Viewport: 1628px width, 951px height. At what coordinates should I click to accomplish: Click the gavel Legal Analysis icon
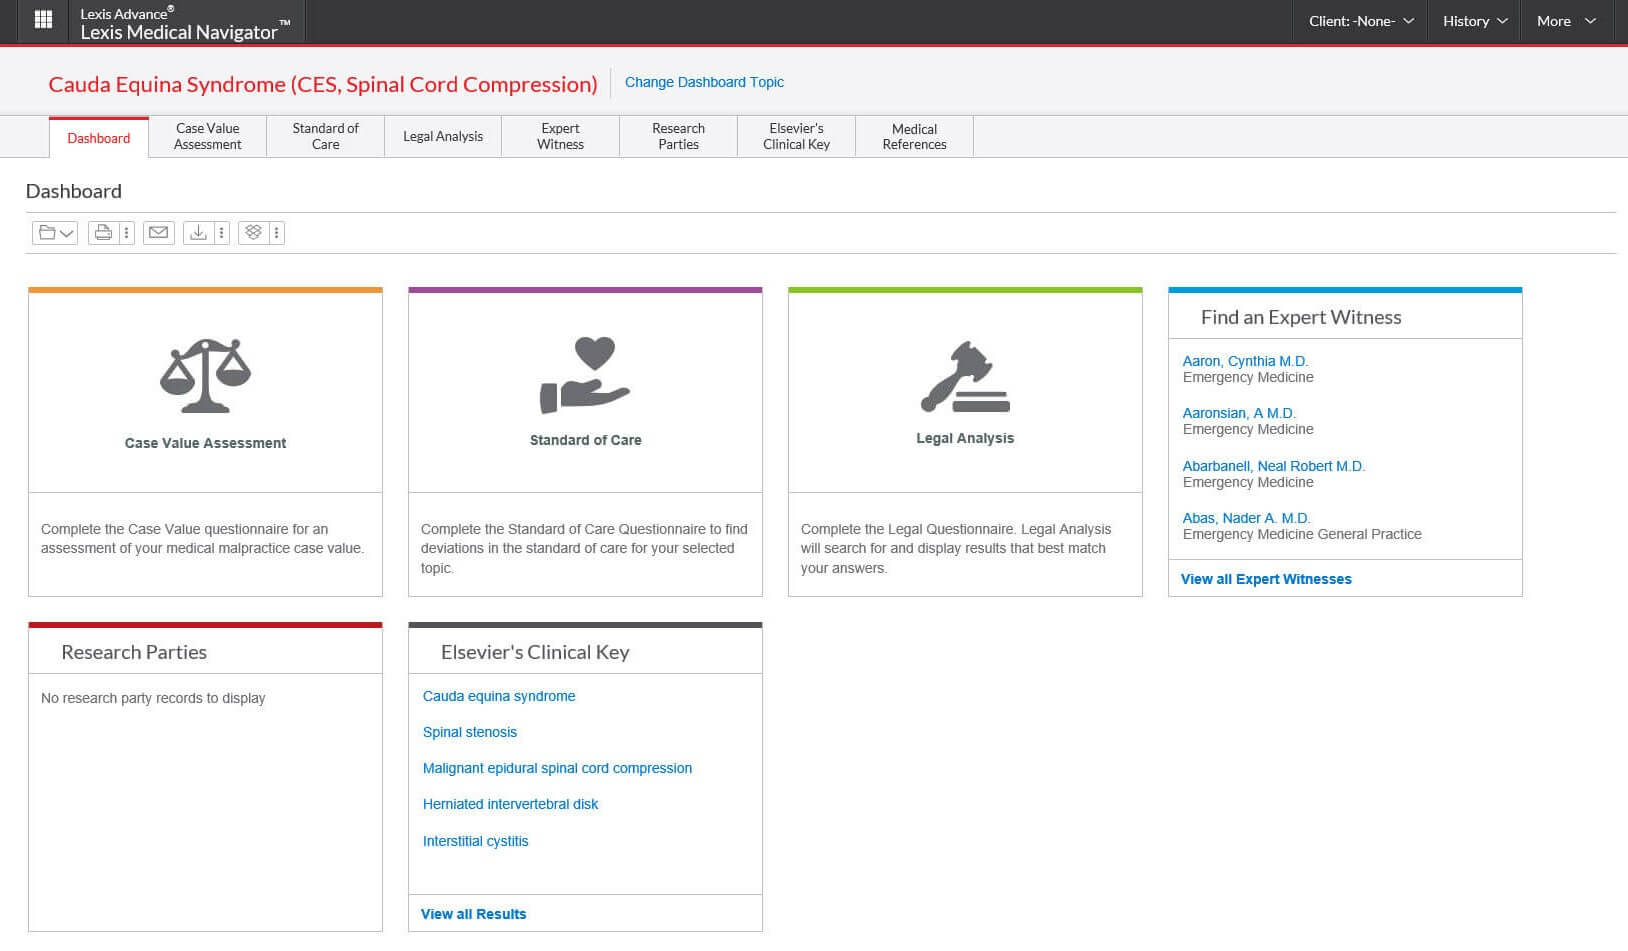965,377
